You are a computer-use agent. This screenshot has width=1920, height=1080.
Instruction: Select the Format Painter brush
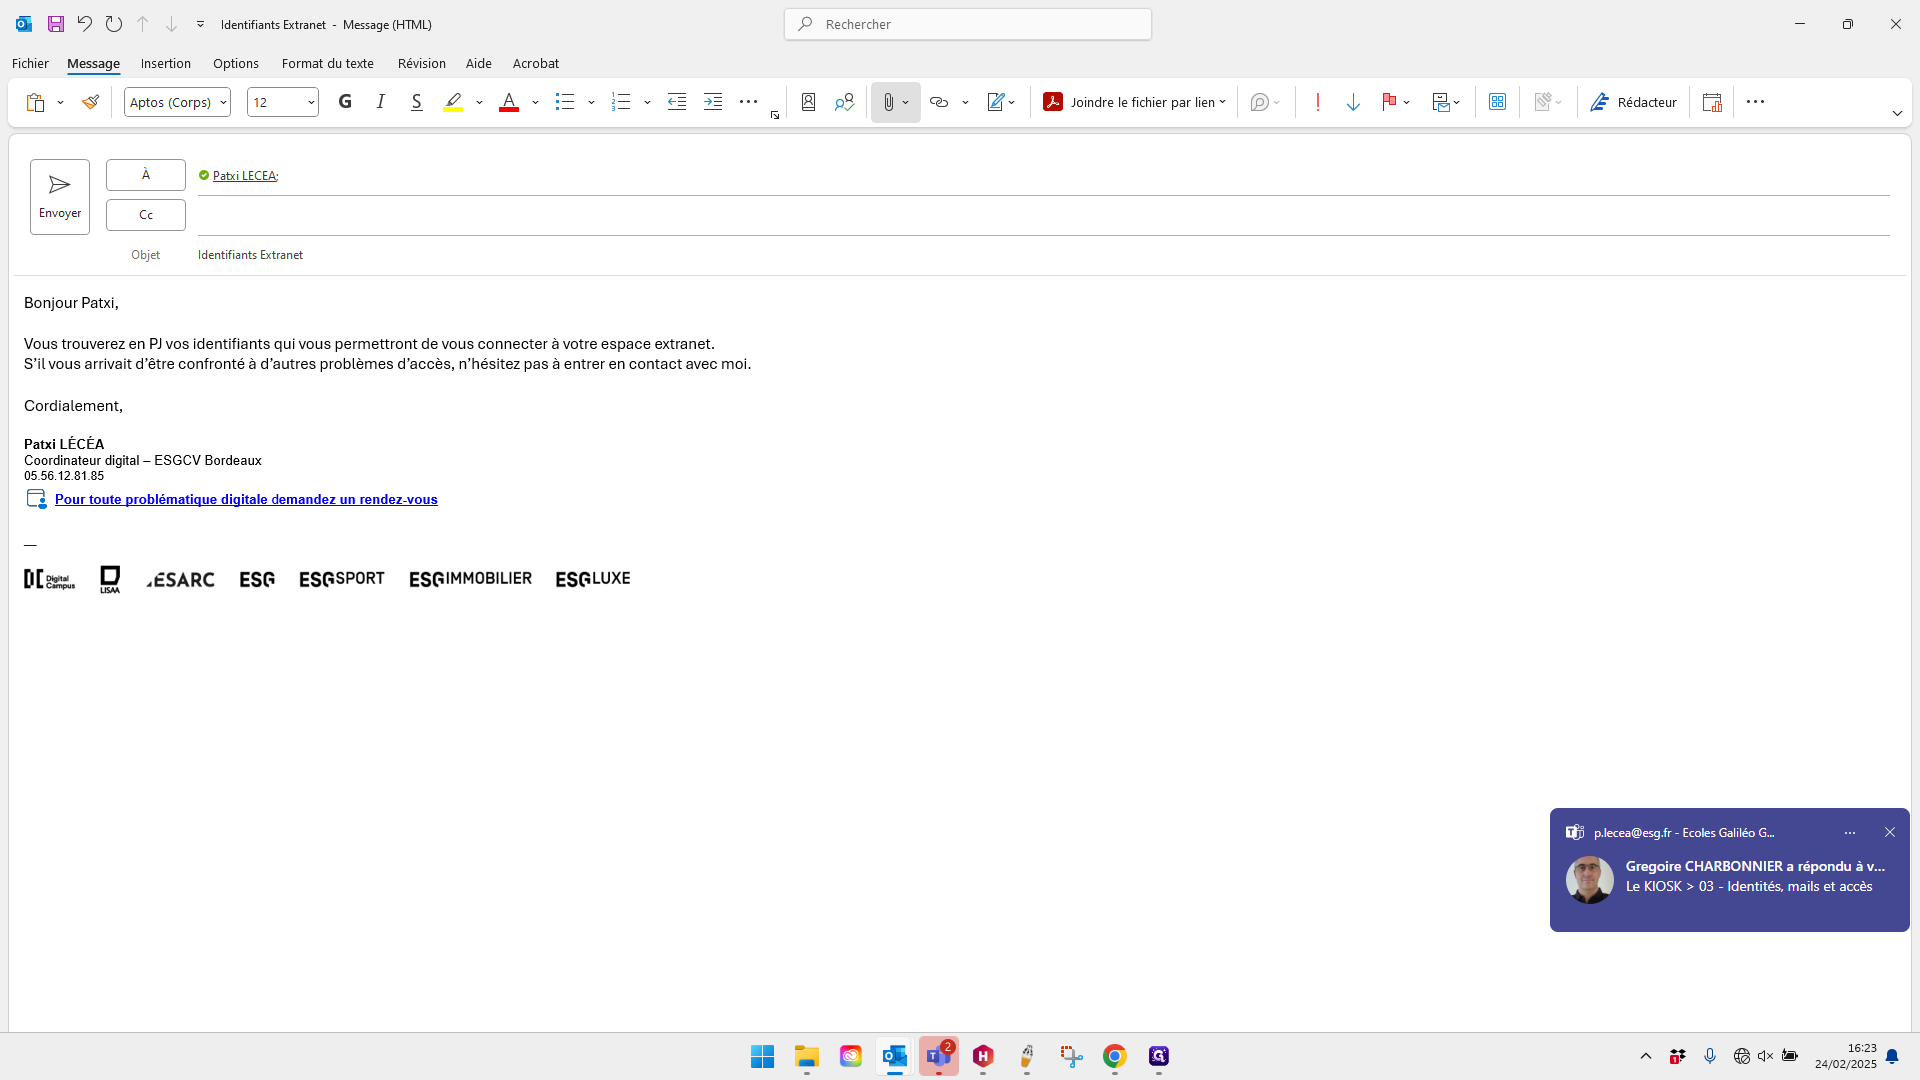(90, 102)
